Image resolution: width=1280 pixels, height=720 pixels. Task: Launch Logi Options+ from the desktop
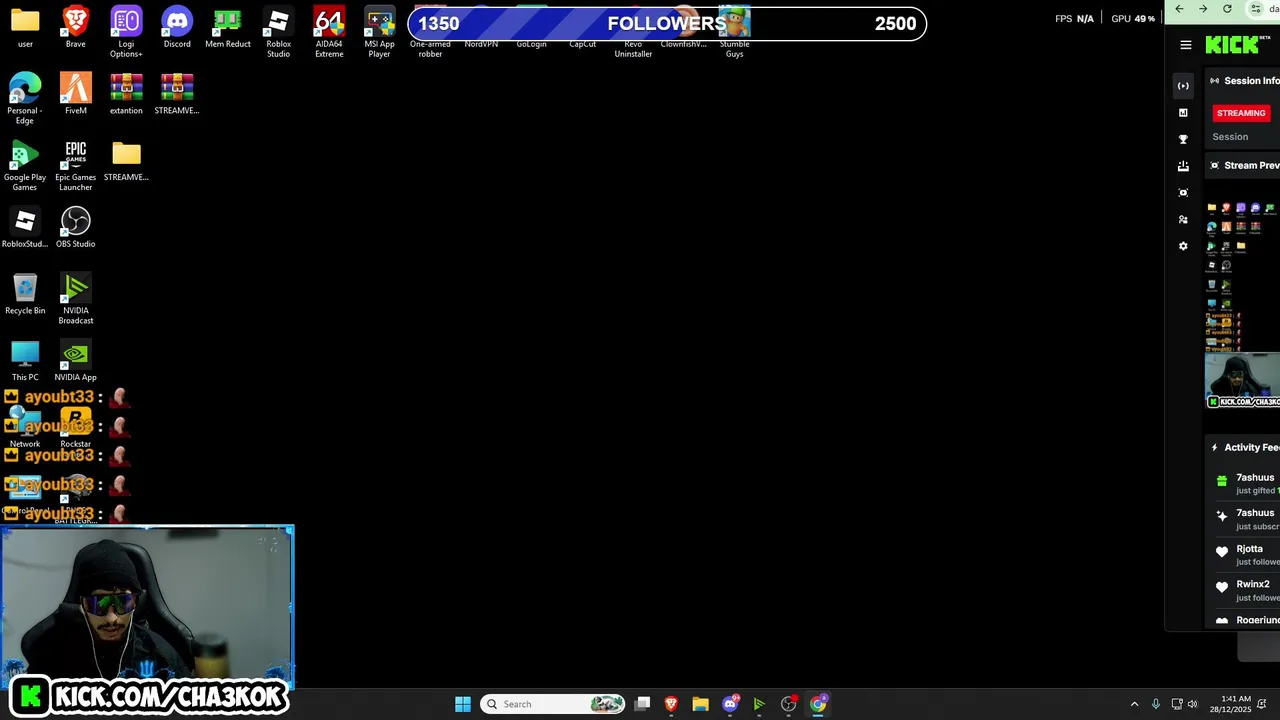(126, 32)
